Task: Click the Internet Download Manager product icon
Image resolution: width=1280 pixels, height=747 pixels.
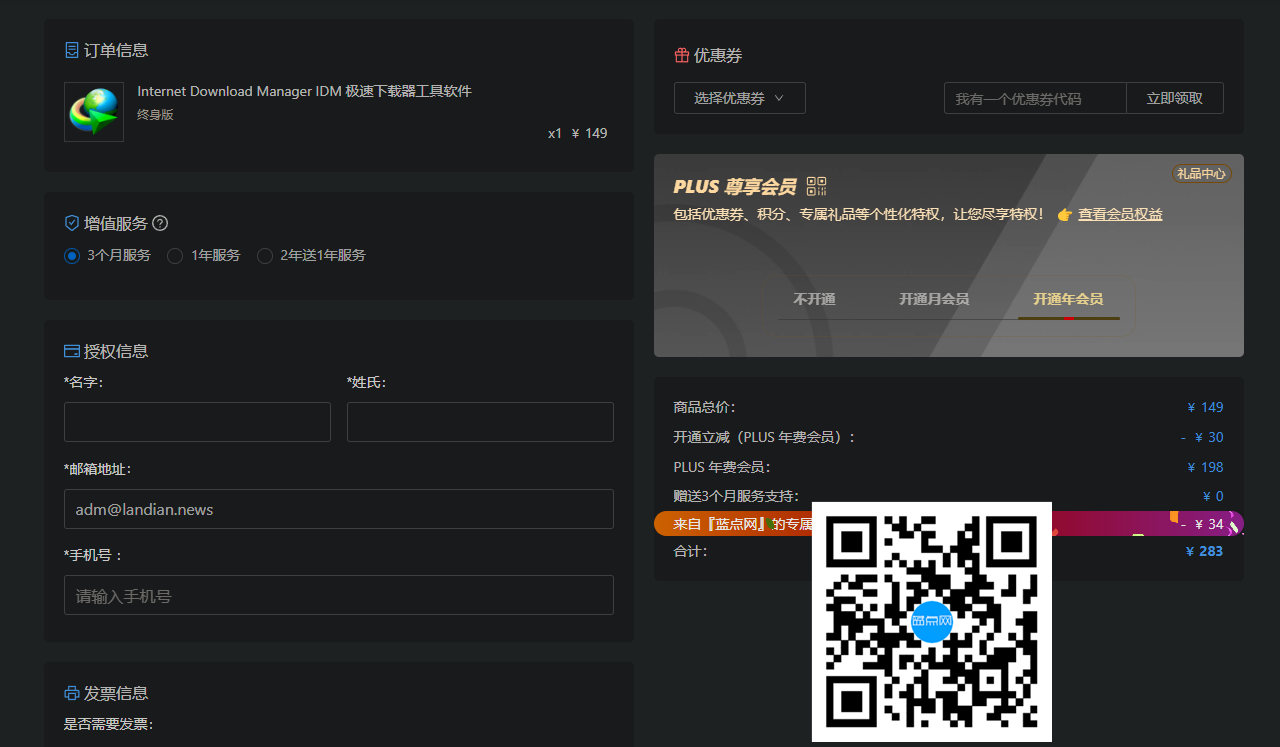Action: click(94, 112)
